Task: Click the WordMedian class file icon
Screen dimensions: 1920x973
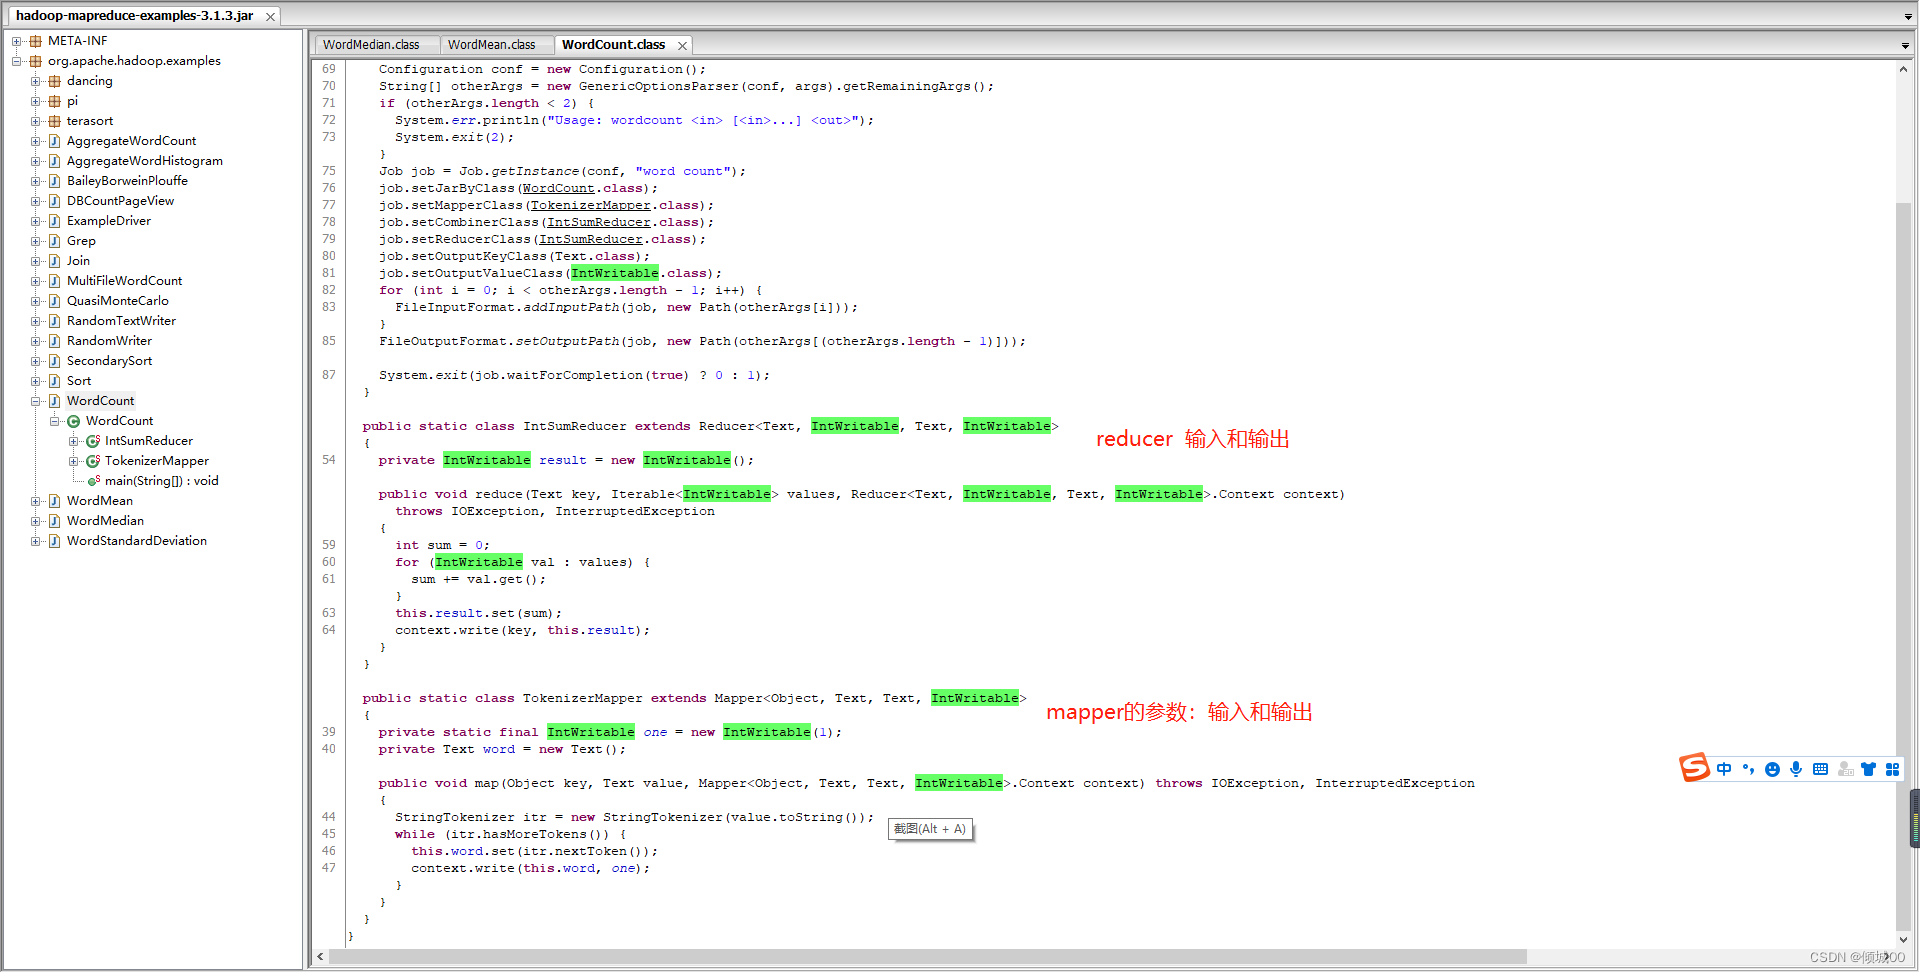Action: pos(55,521)
